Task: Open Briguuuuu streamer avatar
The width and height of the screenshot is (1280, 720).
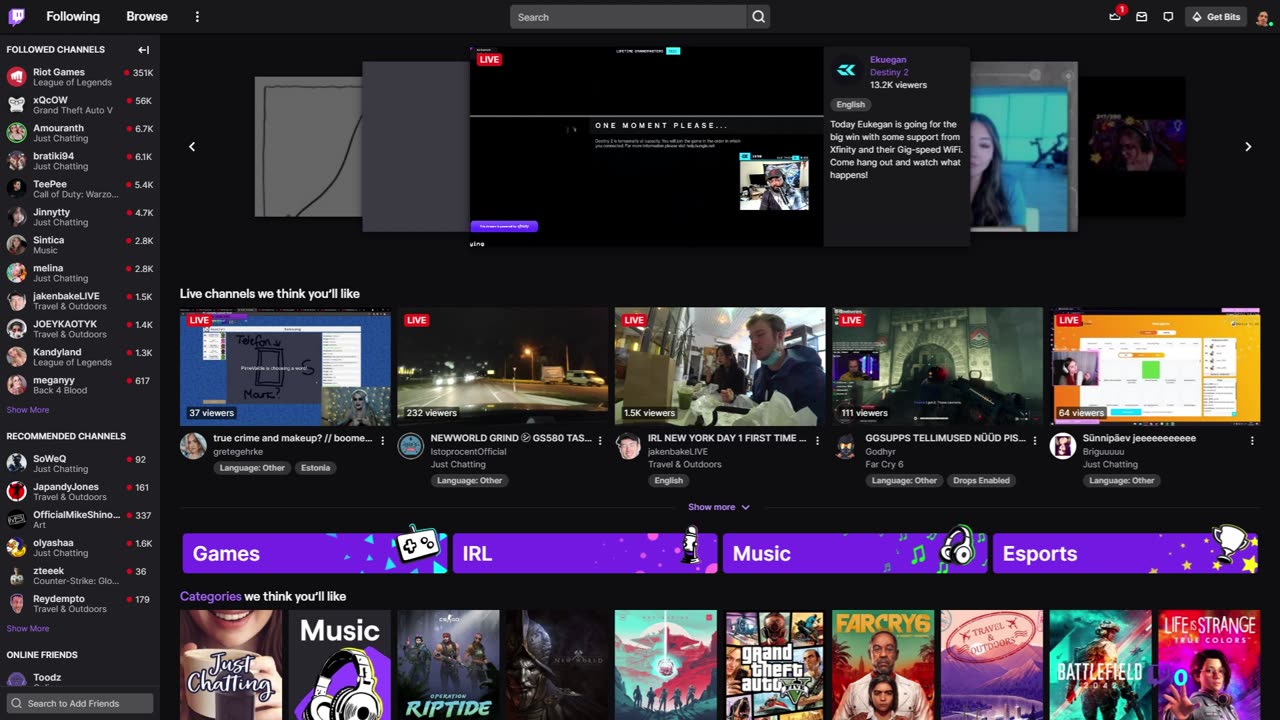Action: point(1063,446)
